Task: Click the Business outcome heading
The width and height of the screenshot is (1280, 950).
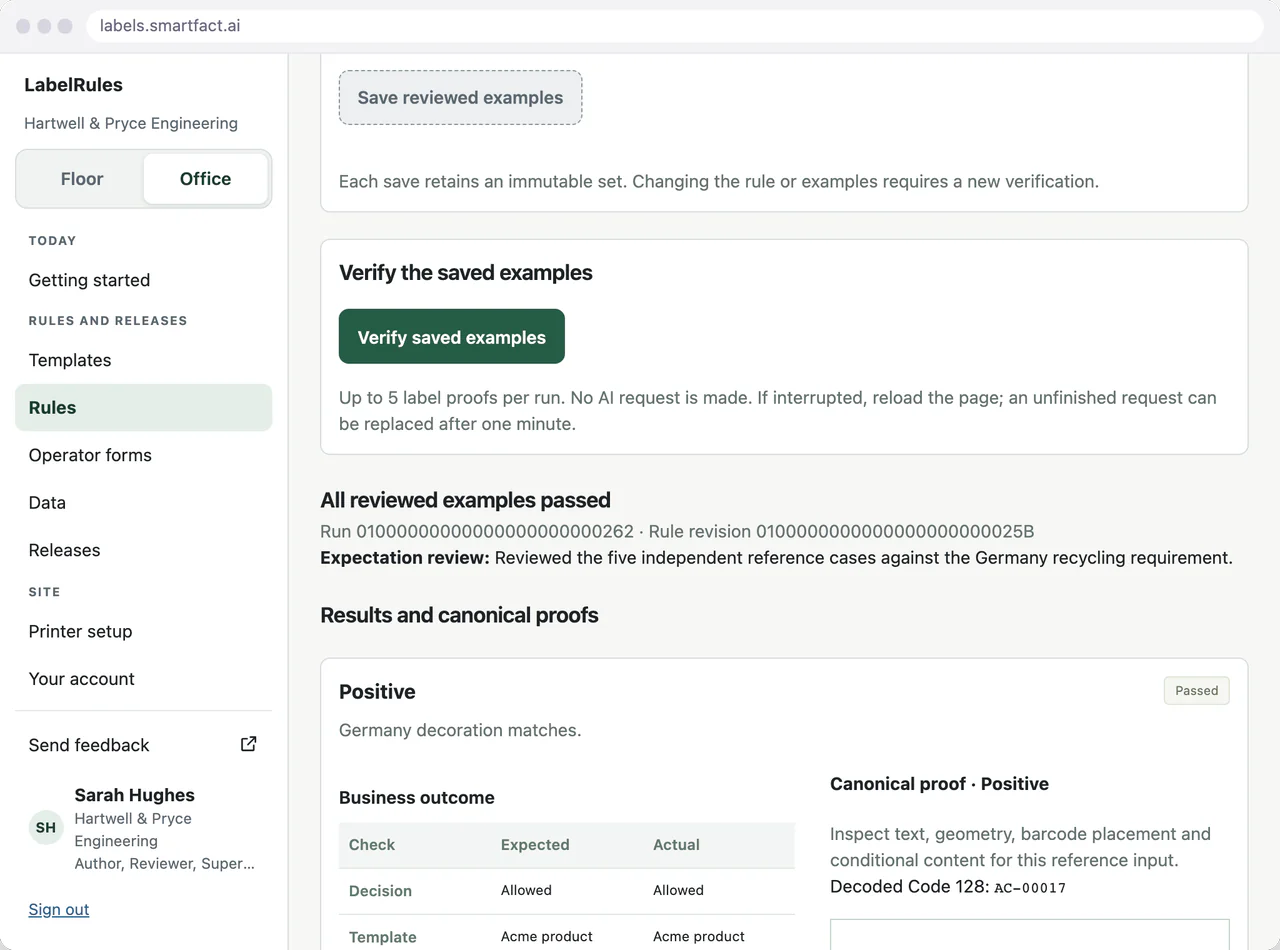Action: pyautogui.click(x=417, y=798)
